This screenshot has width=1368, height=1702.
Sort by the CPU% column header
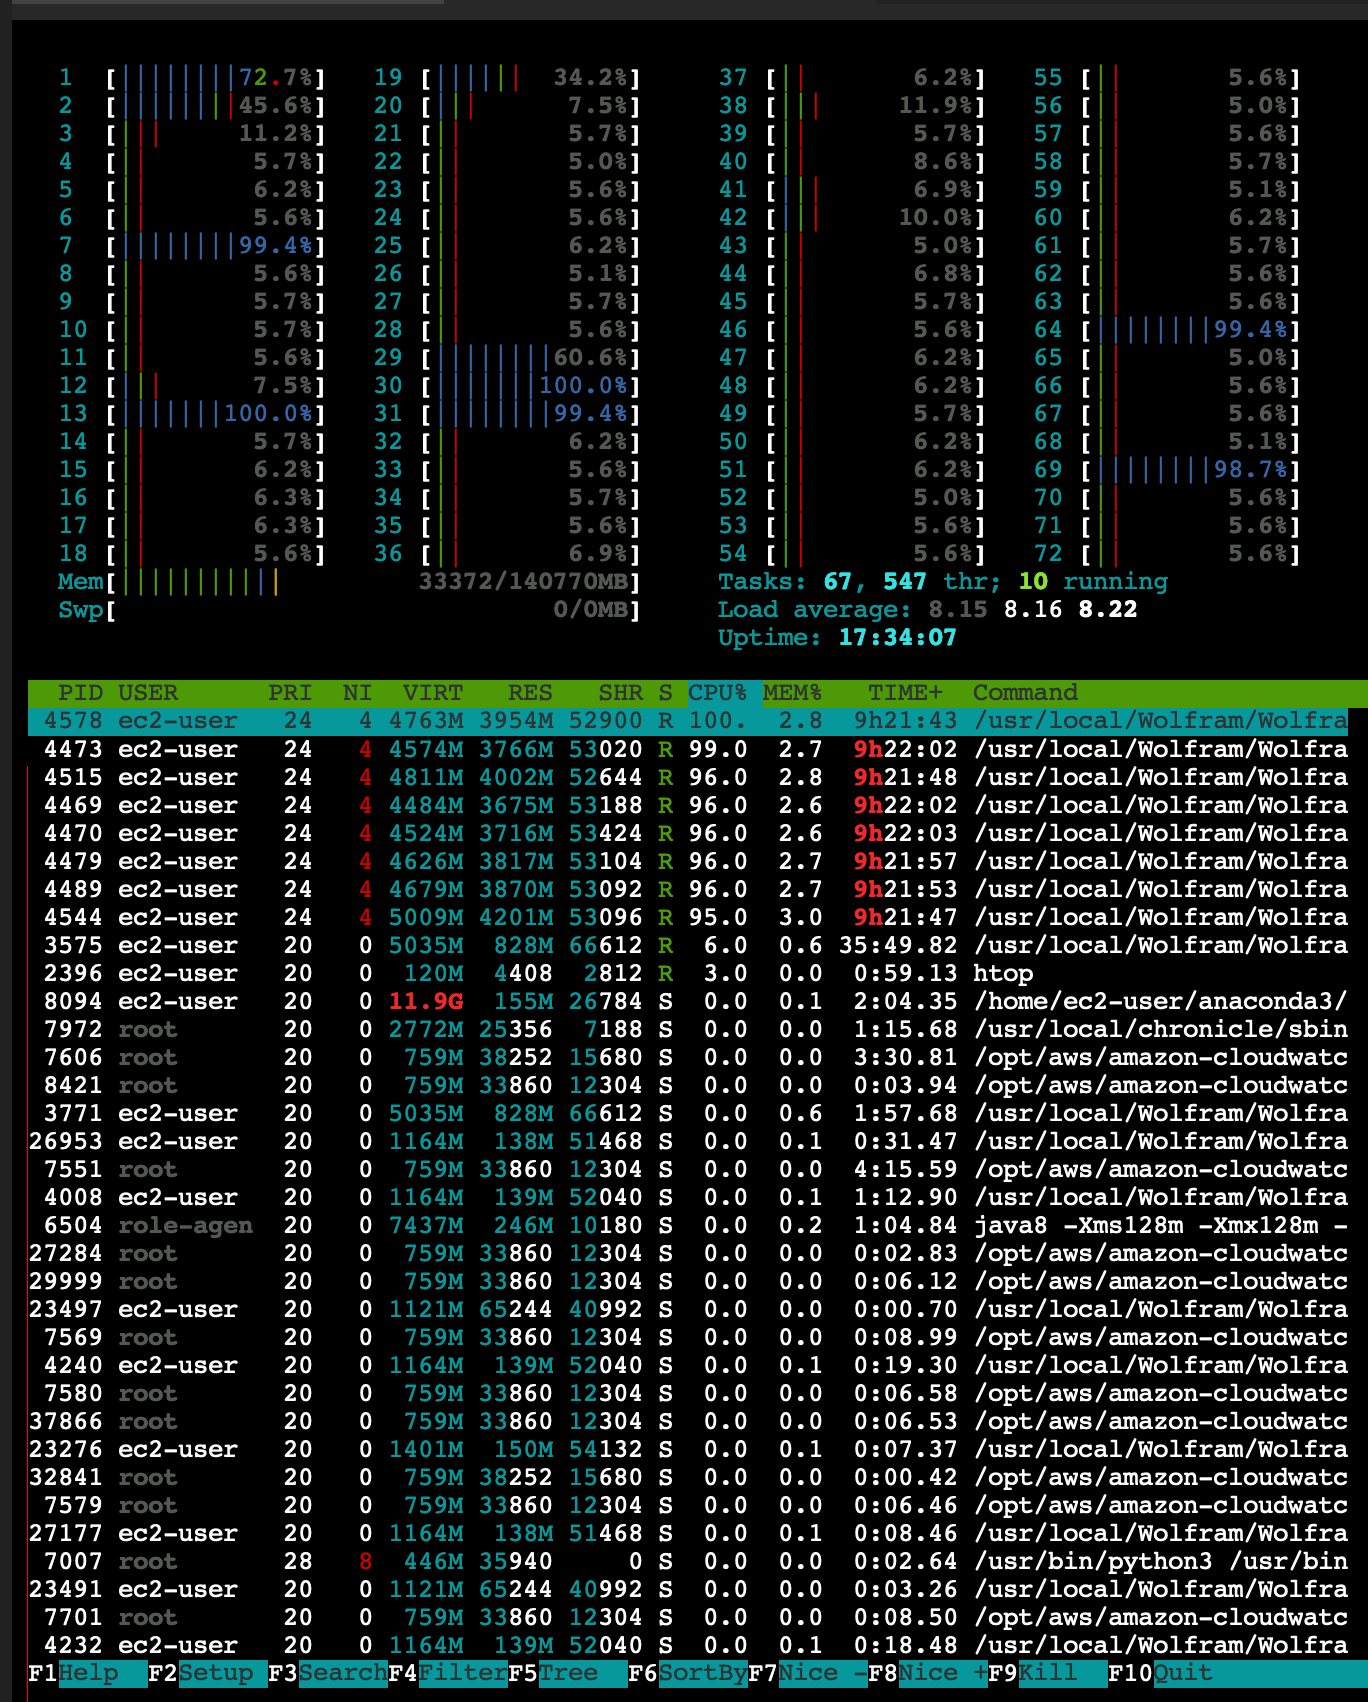[x=717, y=693]
